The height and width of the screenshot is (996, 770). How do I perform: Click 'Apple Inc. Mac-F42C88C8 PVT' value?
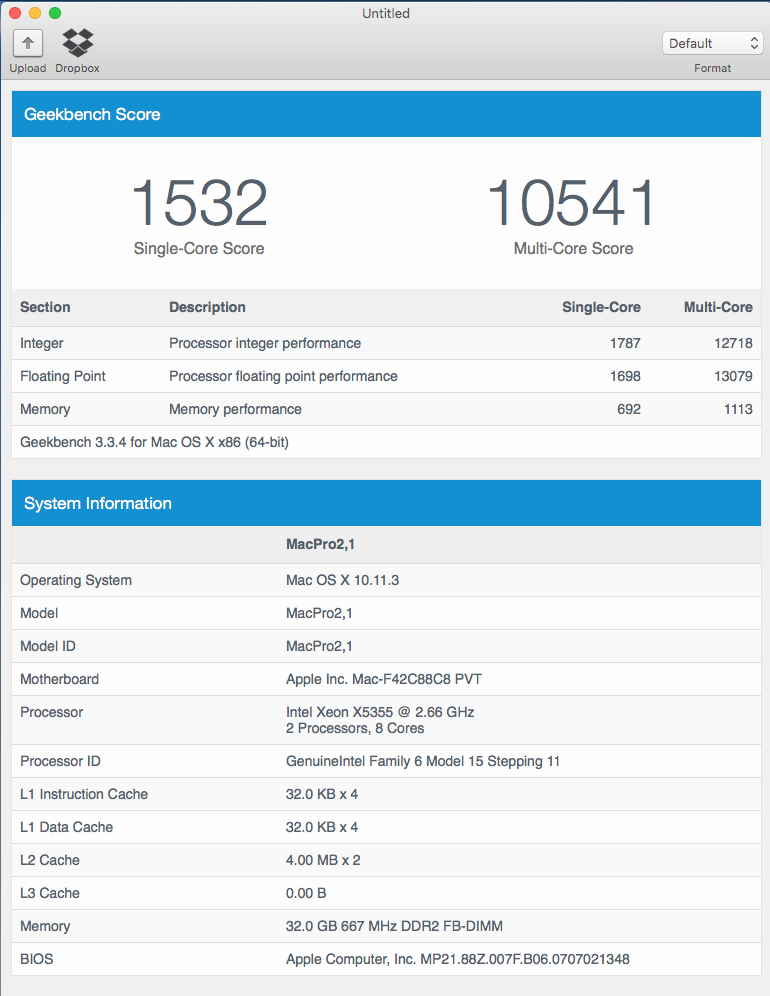[x=384, y=680]
